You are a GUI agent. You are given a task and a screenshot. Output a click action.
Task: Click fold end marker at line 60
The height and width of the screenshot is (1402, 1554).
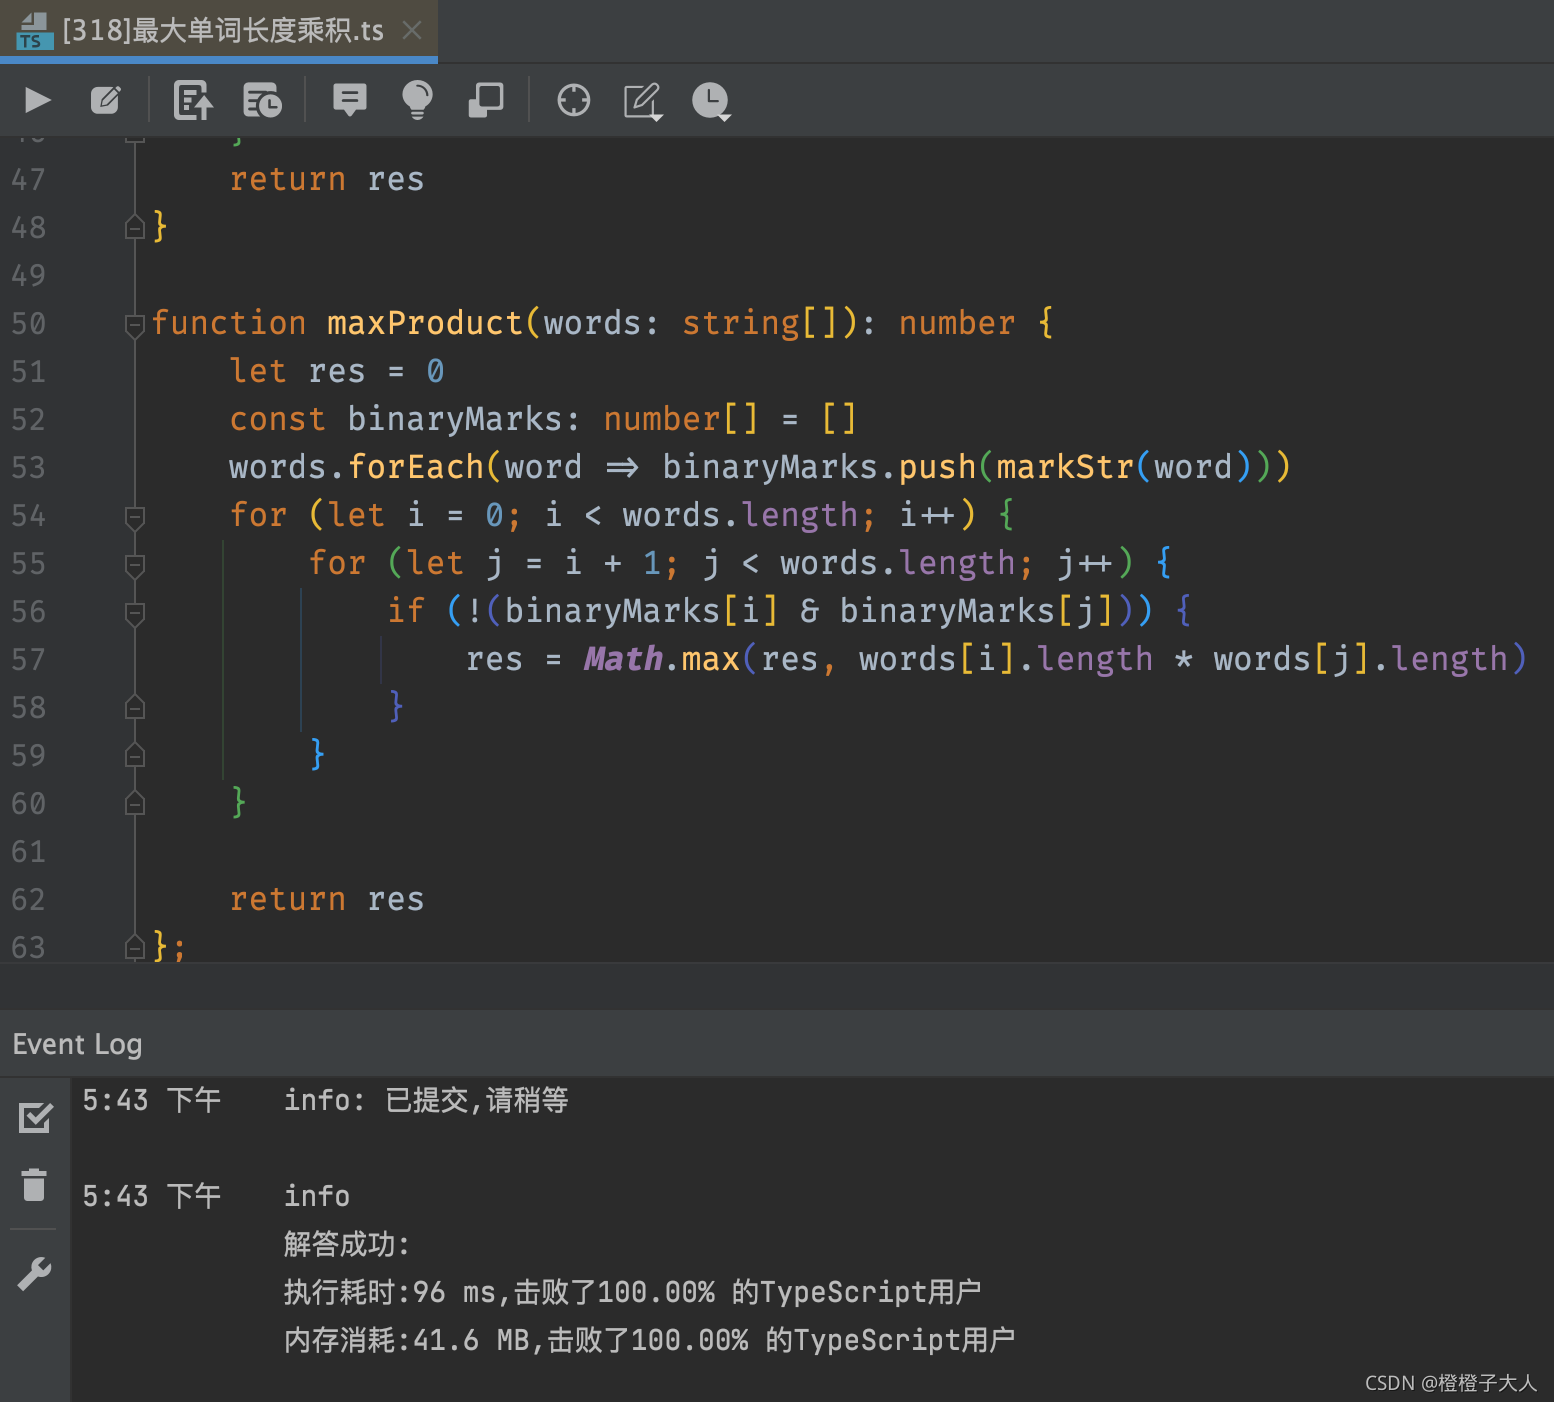(135, 804)
